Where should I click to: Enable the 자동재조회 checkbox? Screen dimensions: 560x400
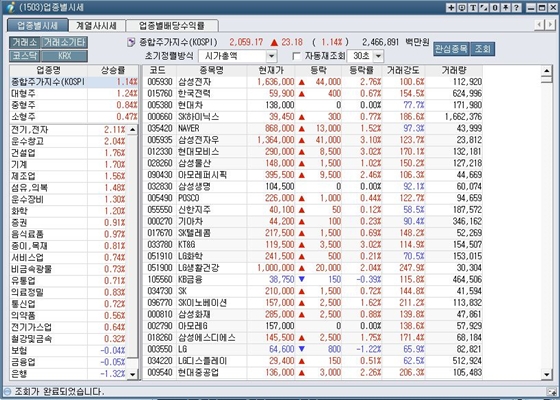(x=296, y=56)
